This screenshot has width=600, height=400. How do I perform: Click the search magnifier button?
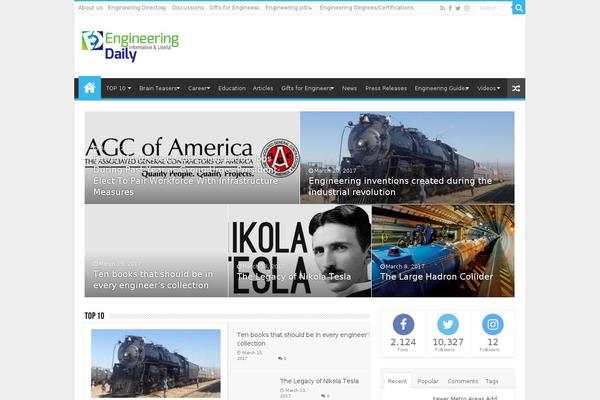(518, 8)
